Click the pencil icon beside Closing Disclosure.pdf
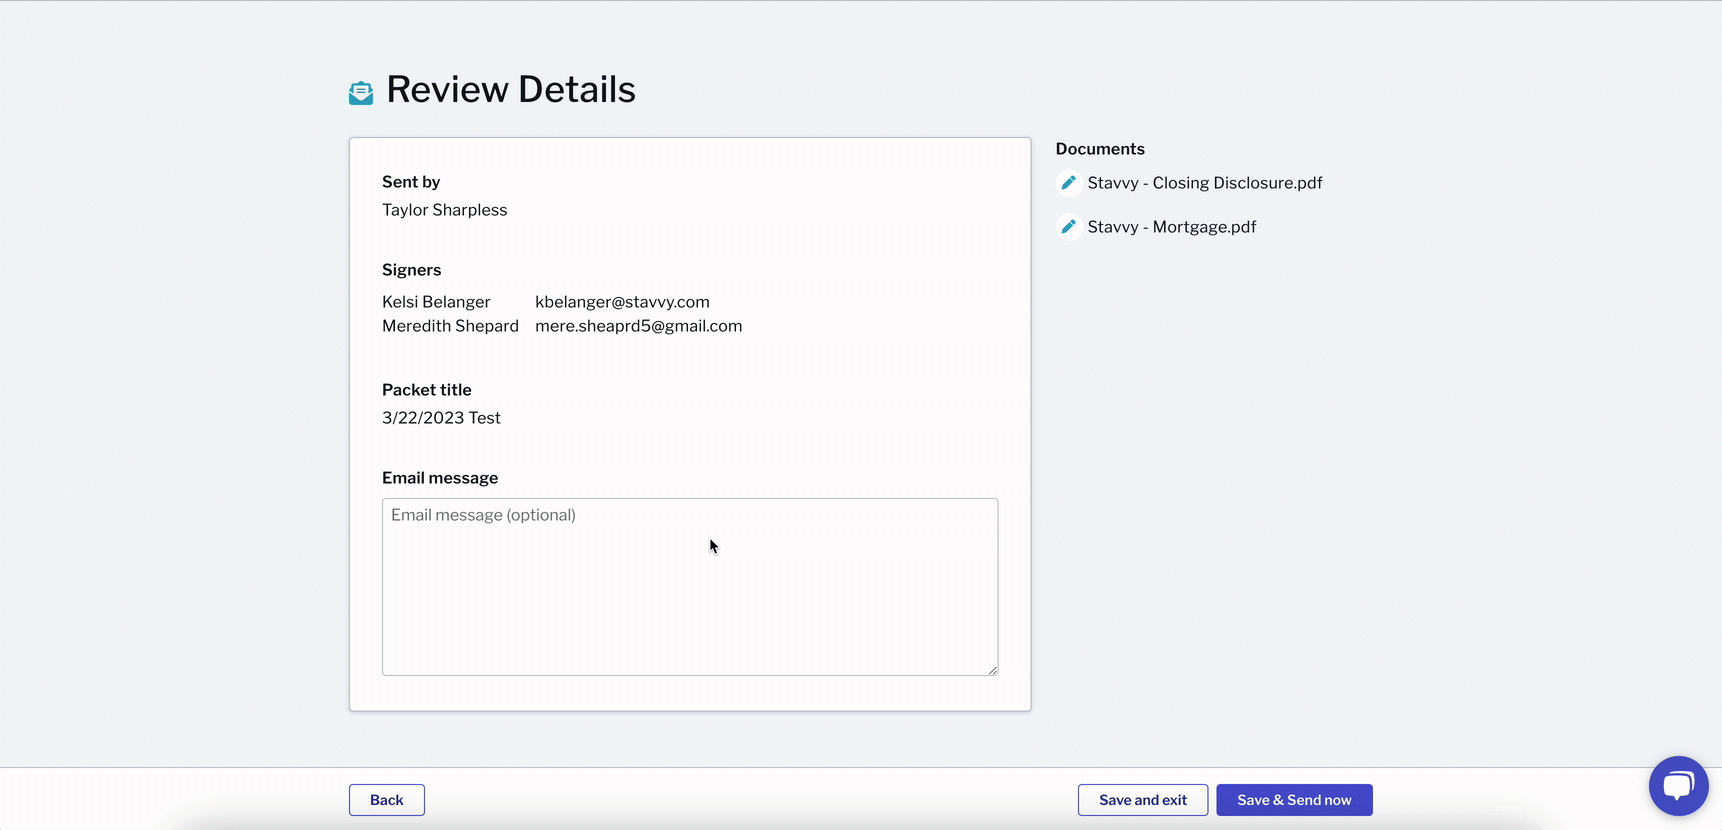1722x830 pixels. [x=1068, y=183]
